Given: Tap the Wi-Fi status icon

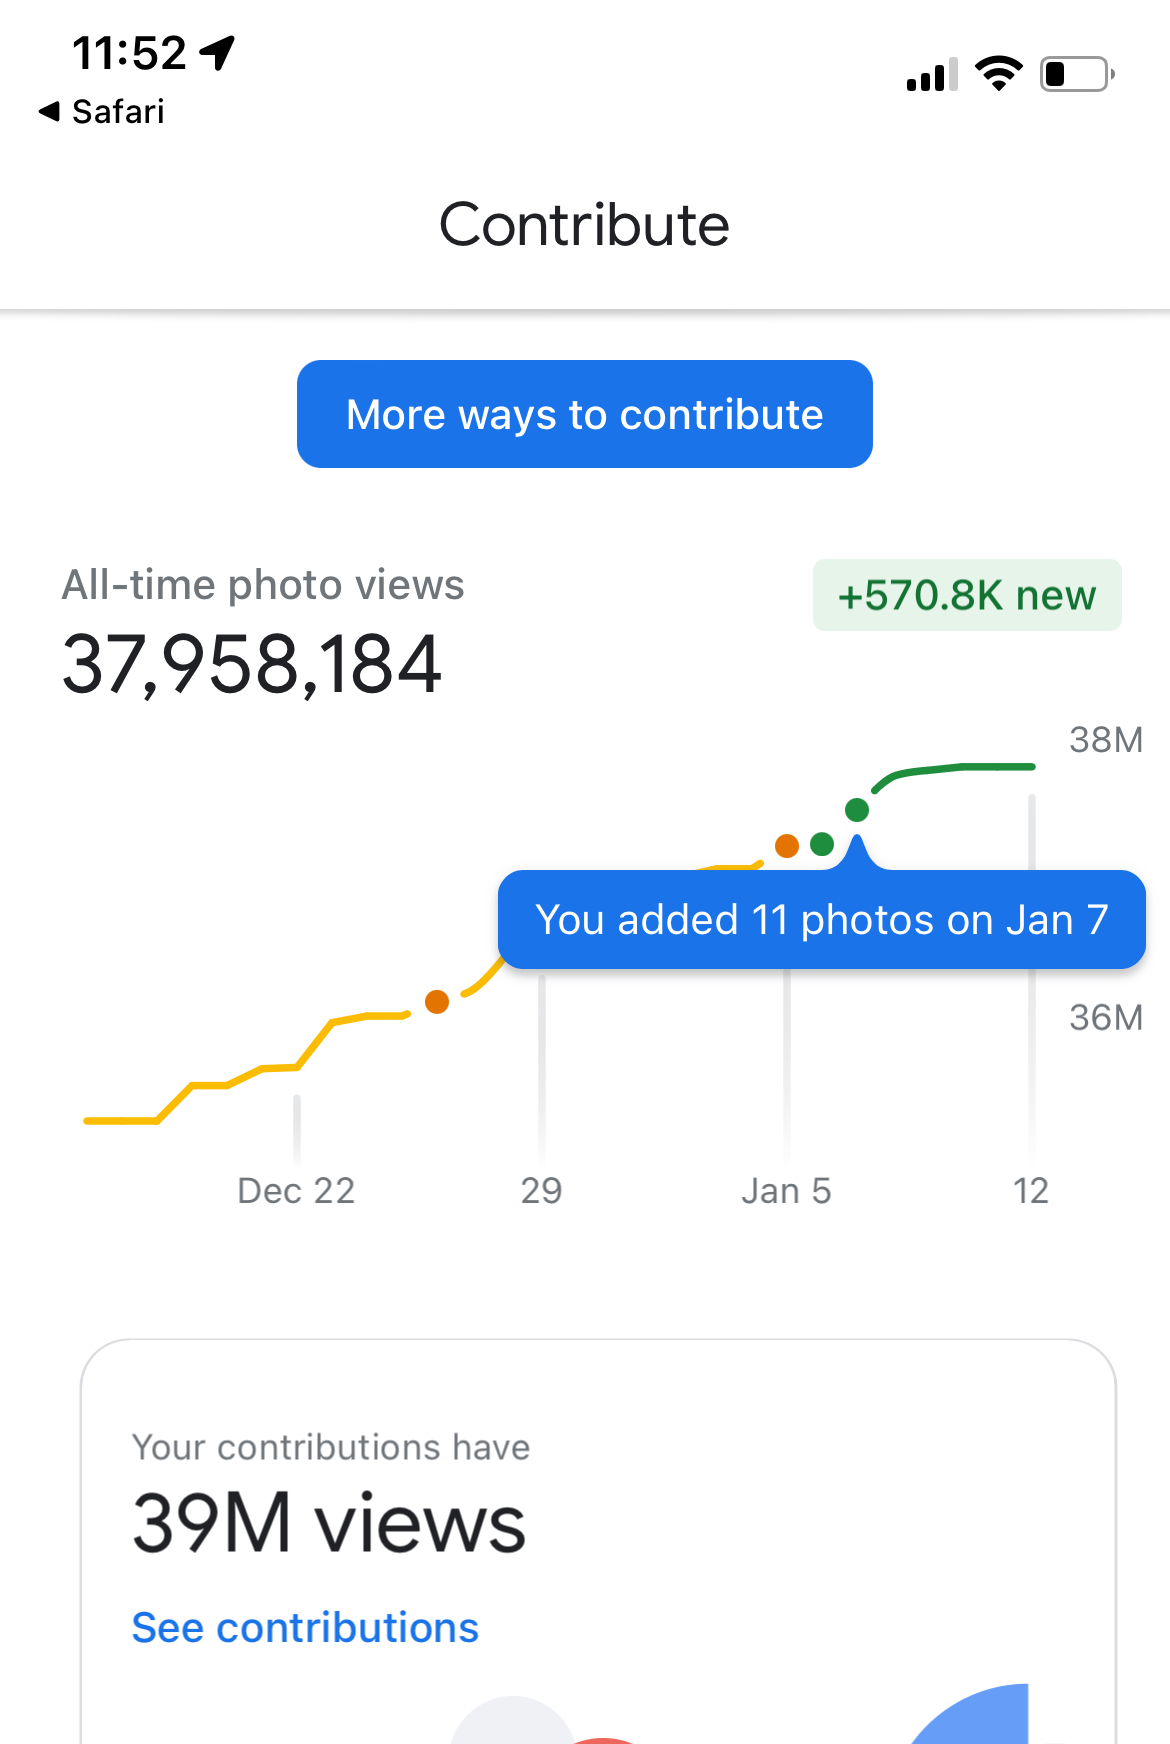Looking at the screenshot, I should pos(998,74).
